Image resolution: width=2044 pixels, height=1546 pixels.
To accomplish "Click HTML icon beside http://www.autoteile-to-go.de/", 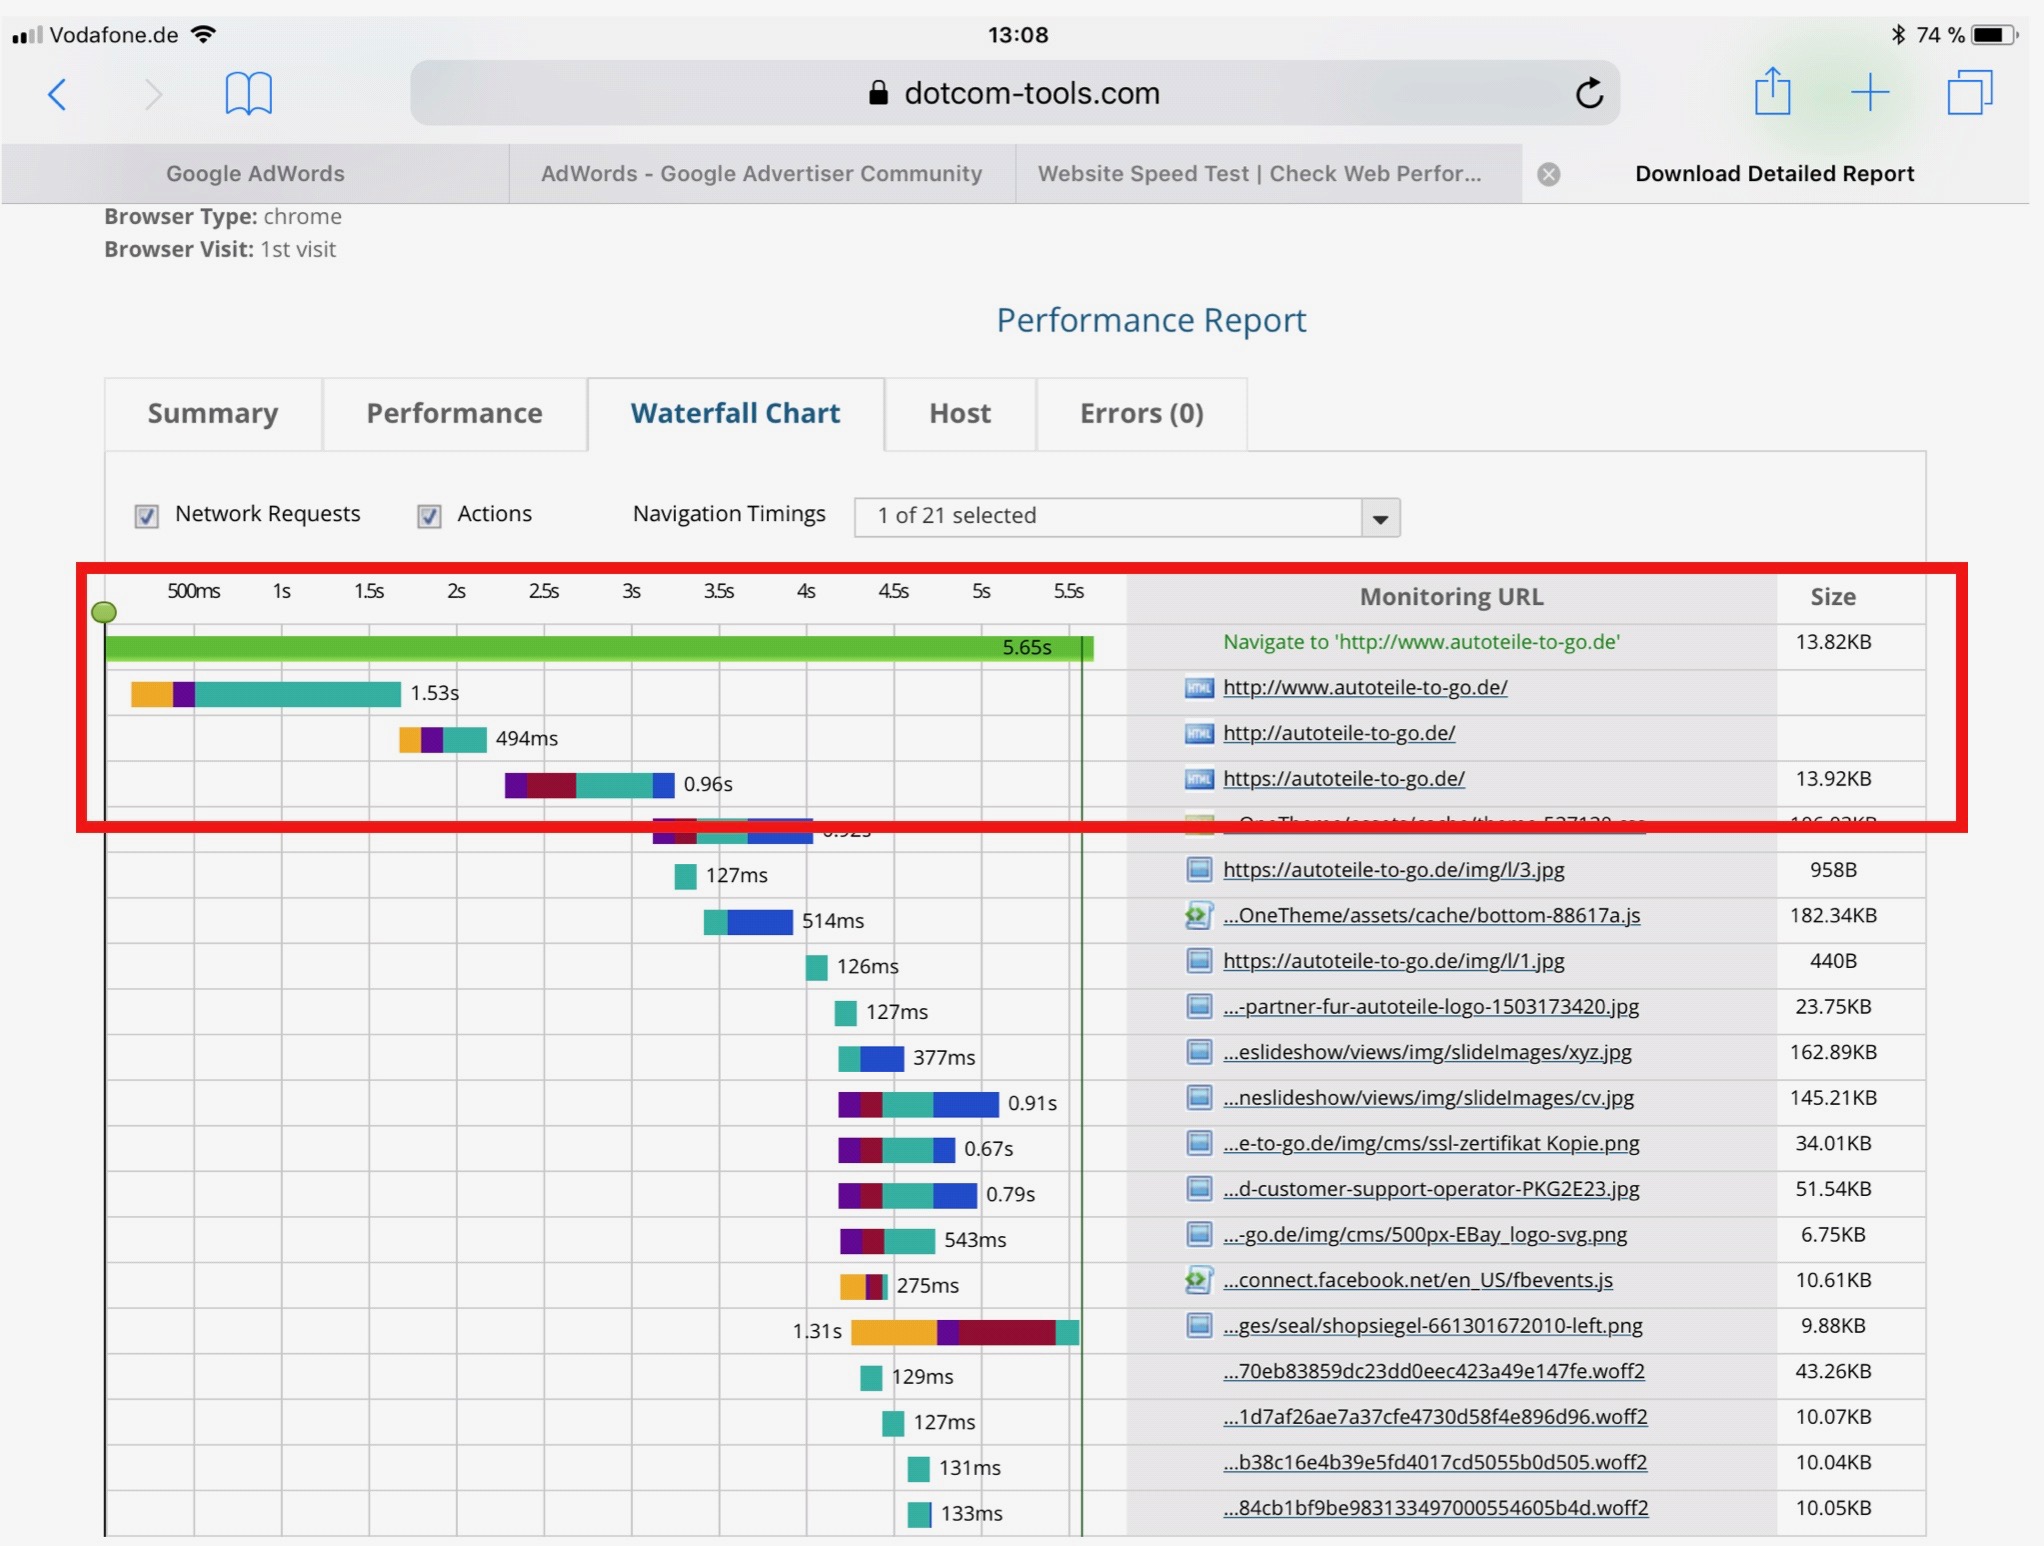I will (1199, 688).
